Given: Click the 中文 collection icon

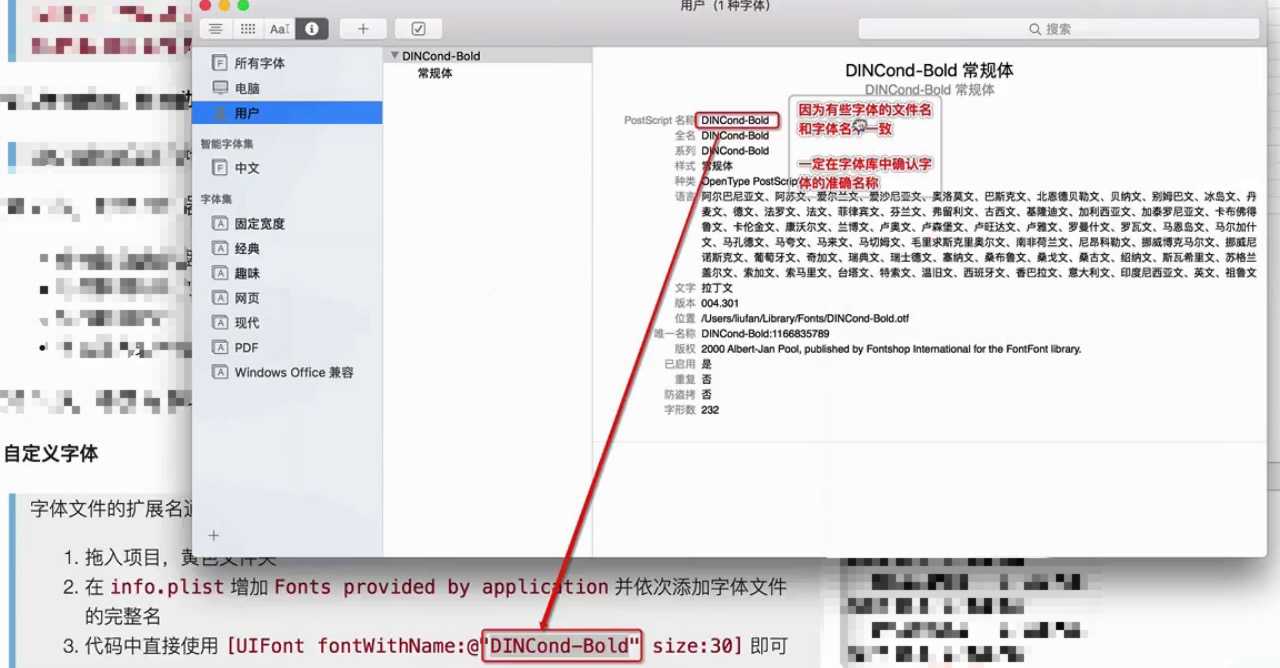Looking at the screenshot, I should click(220, 168).
